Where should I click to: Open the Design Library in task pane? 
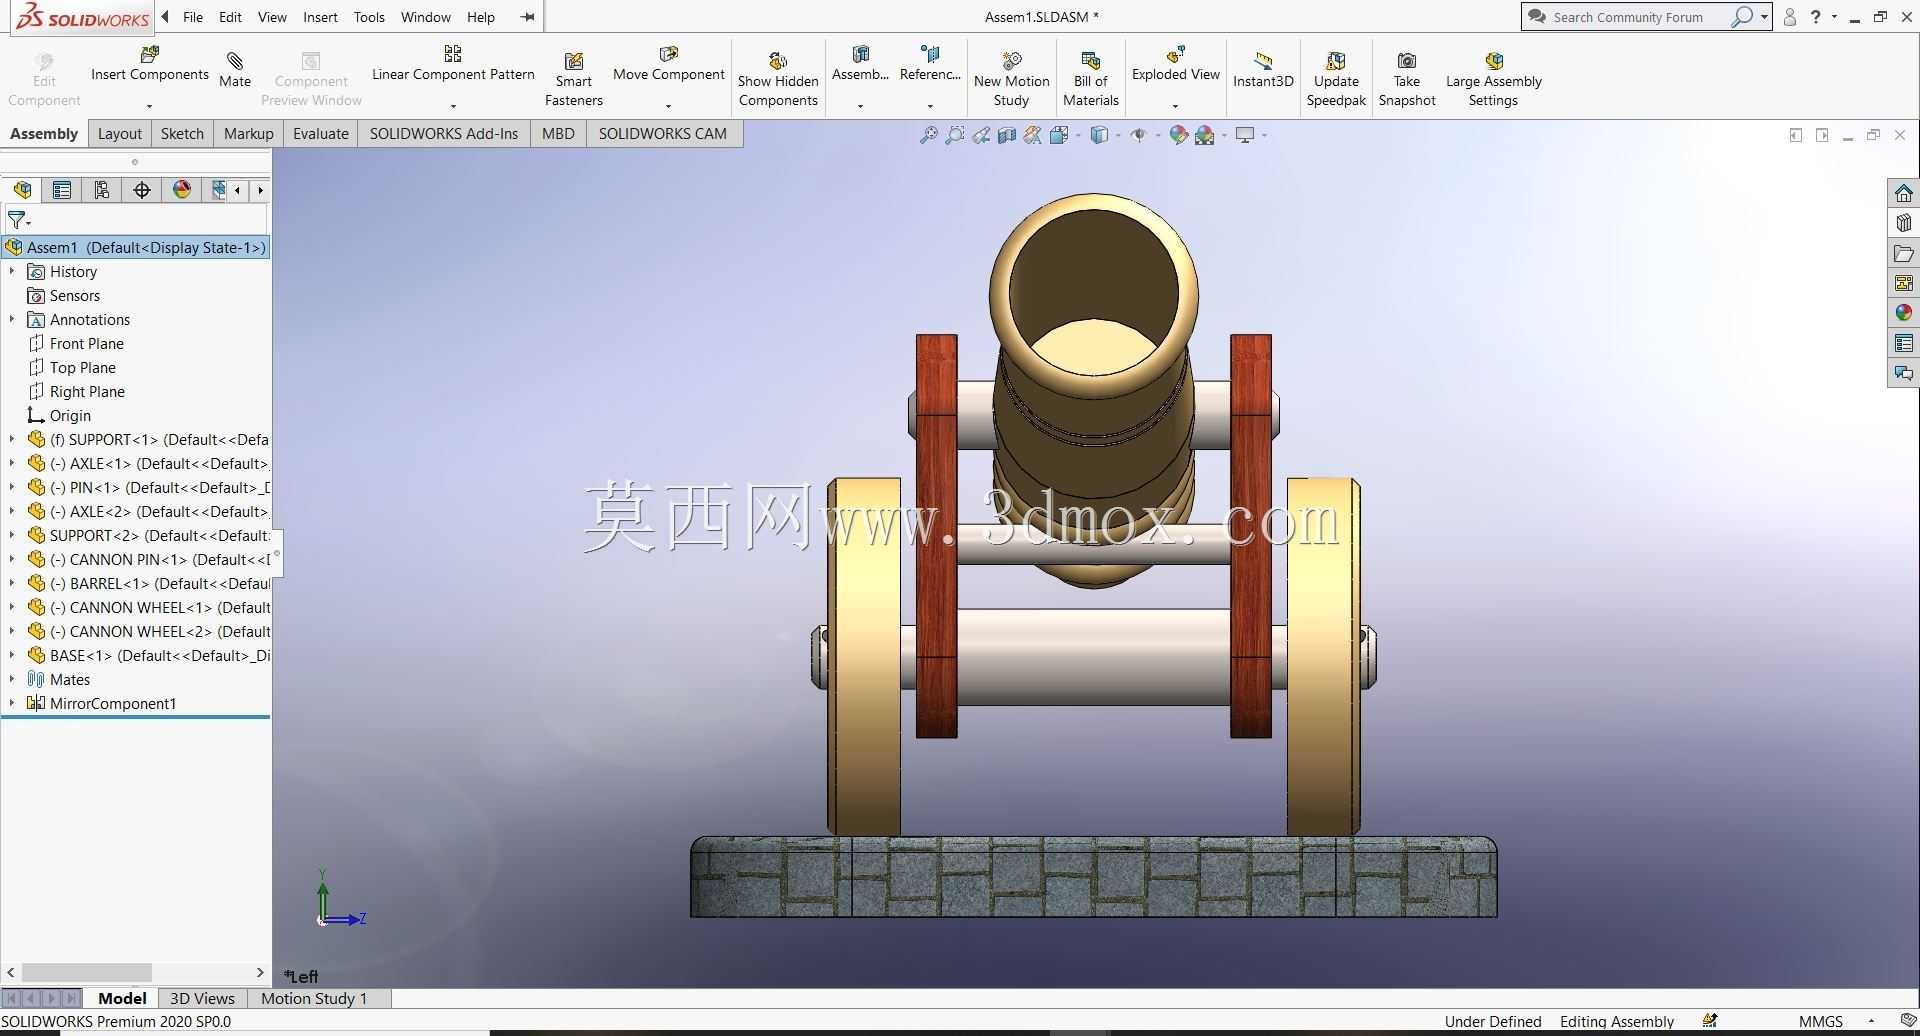click(x=1904, y=223)
